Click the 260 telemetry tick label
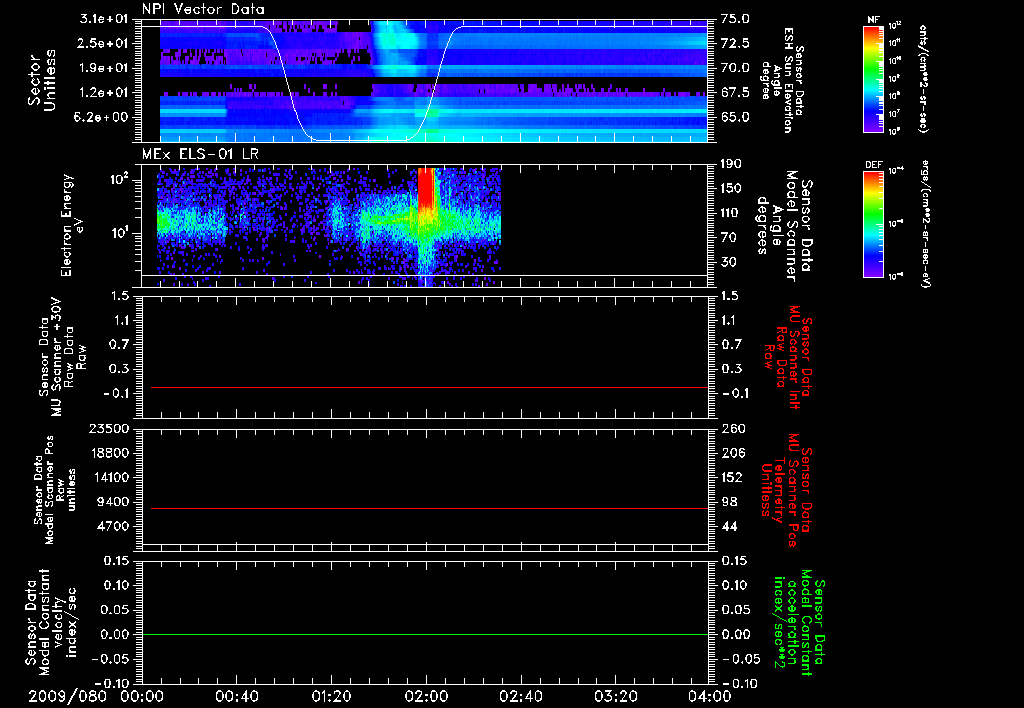This screenshot has height=708, width=1024. [x=732, y=428]
